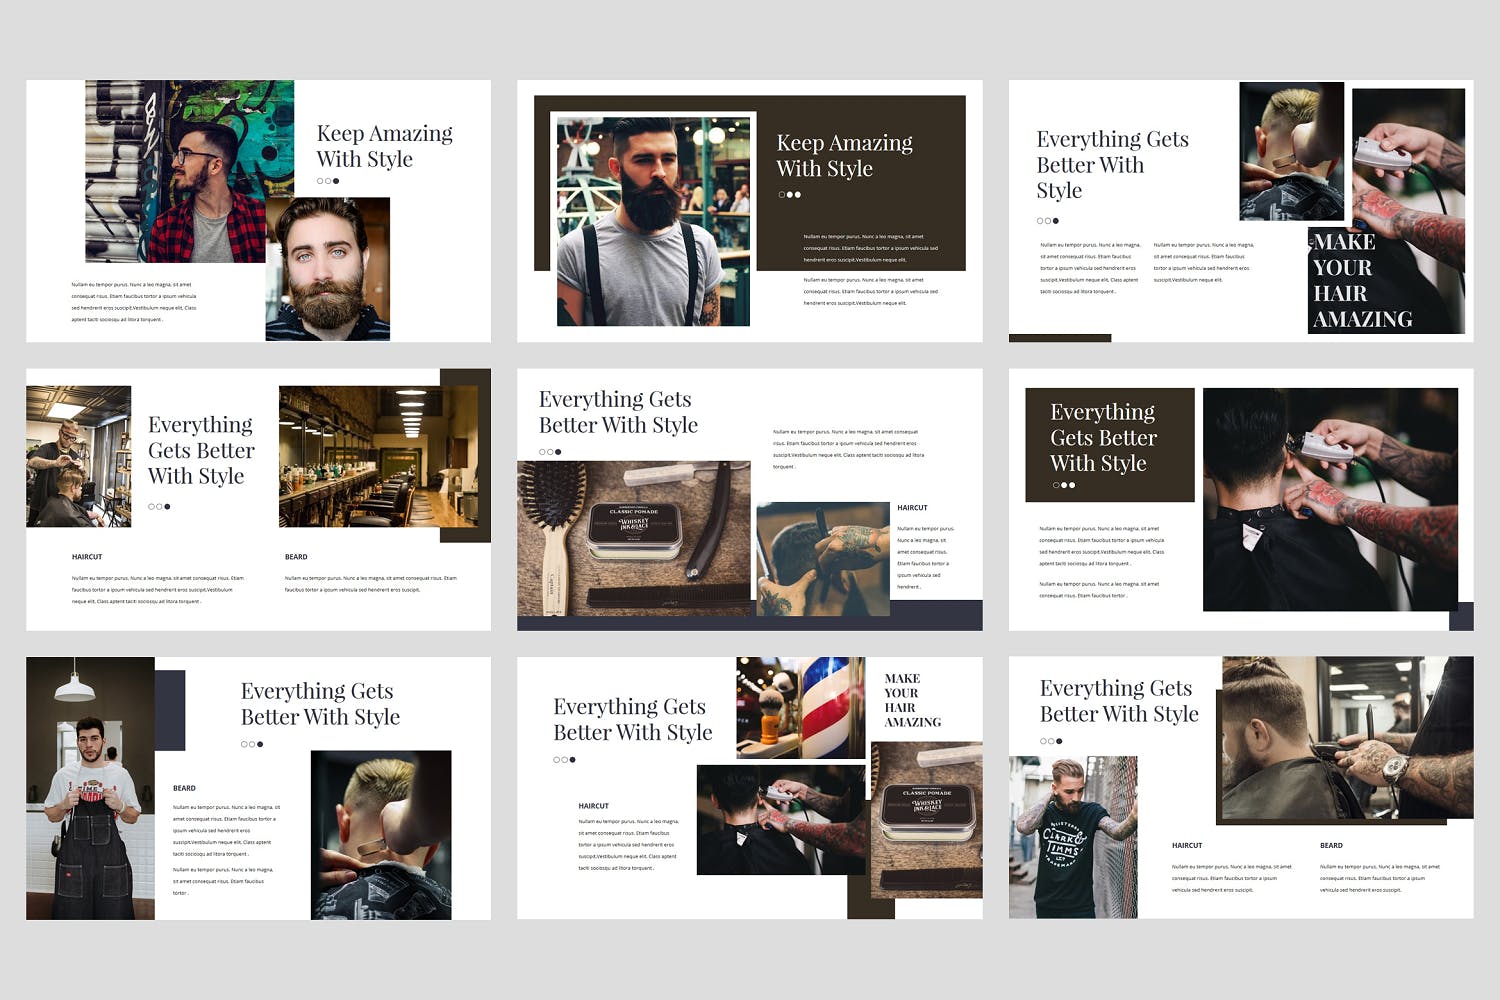The image size is (1500, 1000).
Task: Click the barbershop interior chairs photo
Action: (378, 456)
